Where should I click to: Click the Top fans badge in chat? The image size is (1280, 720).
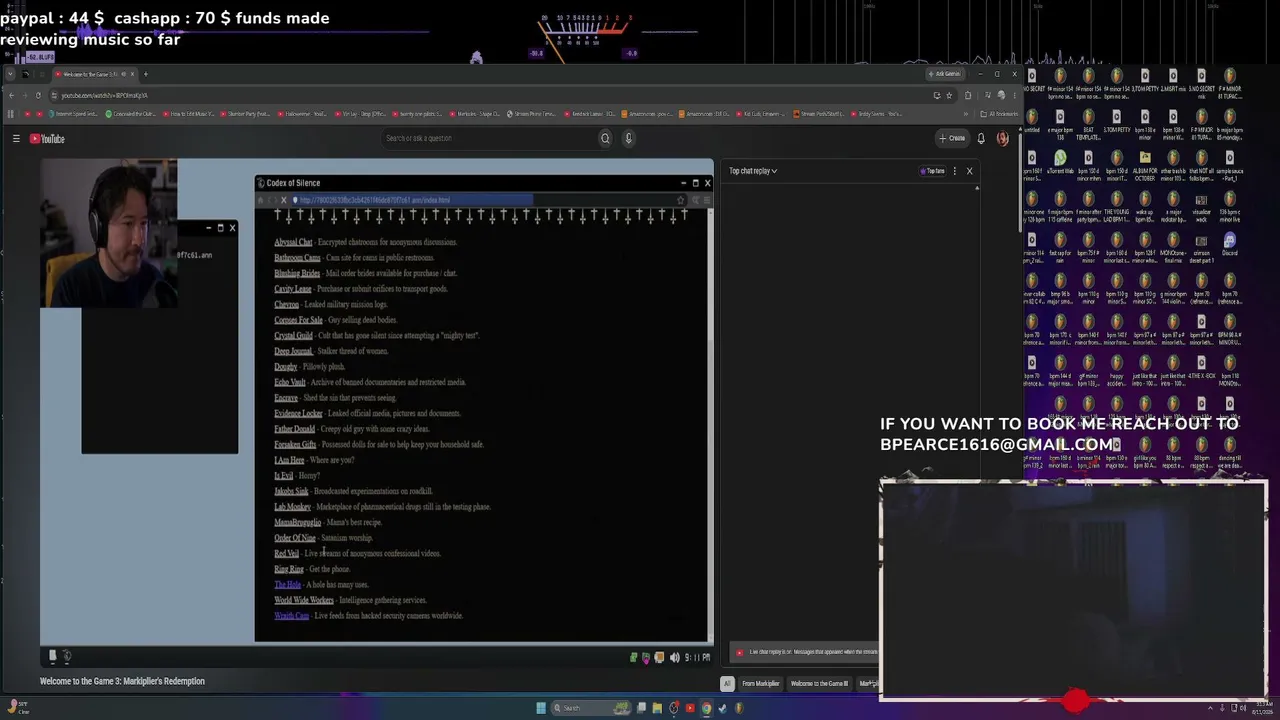pyautogui.click(x=932, y=171)
